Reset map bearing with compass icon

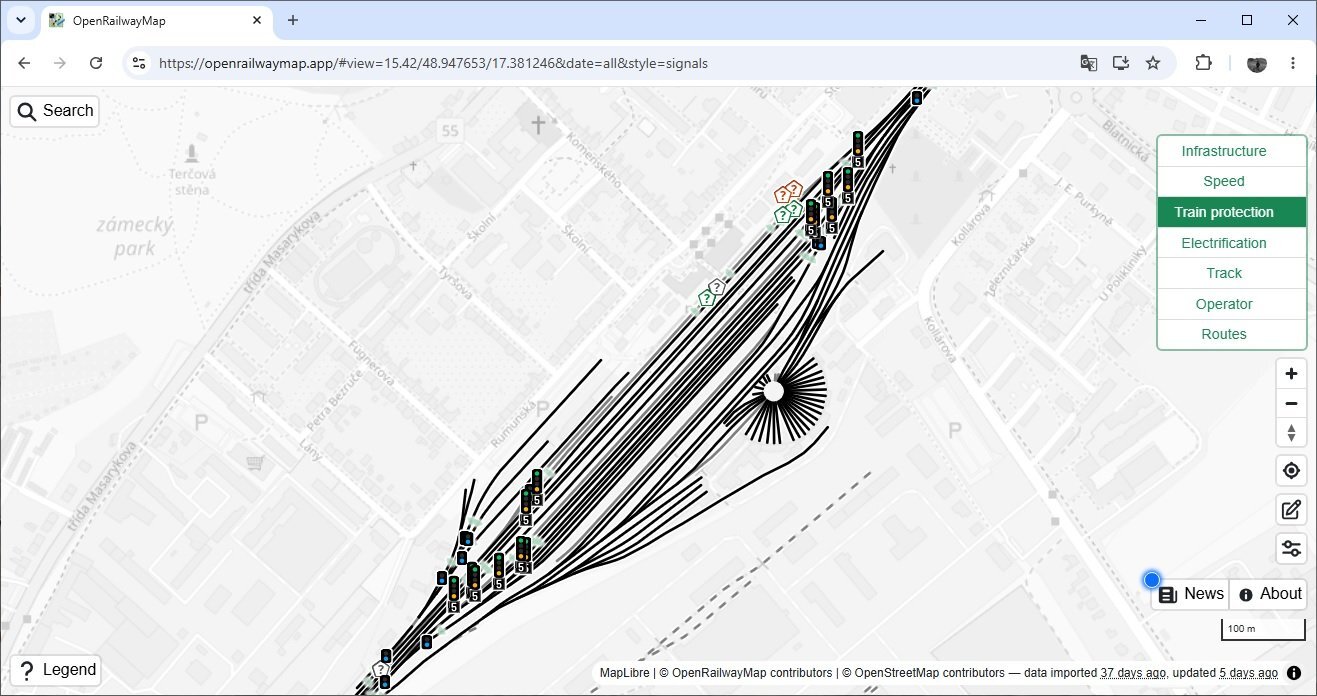[1291, 433]
